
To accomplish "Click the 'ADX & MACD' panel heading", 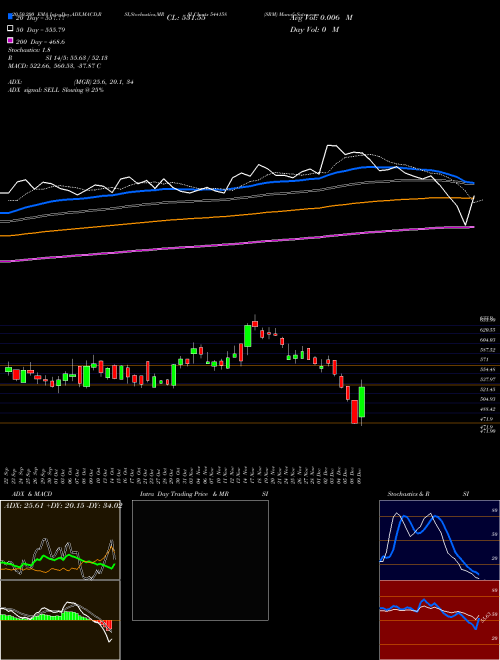I will coord(32,494).
